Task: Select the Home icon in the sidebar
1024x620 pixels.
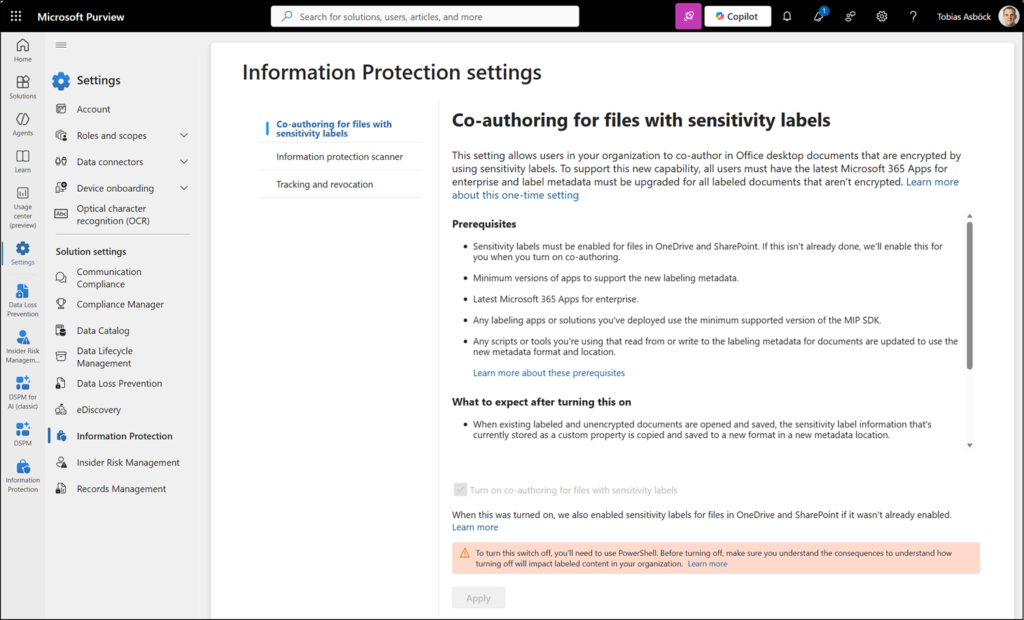Action: click(22, 49)
